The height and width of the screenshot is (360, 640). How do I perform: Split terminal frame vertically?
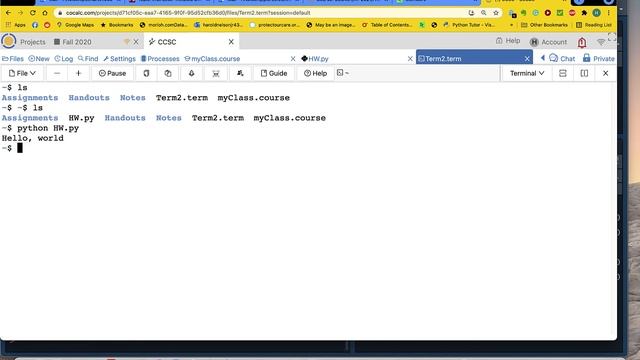584,73
